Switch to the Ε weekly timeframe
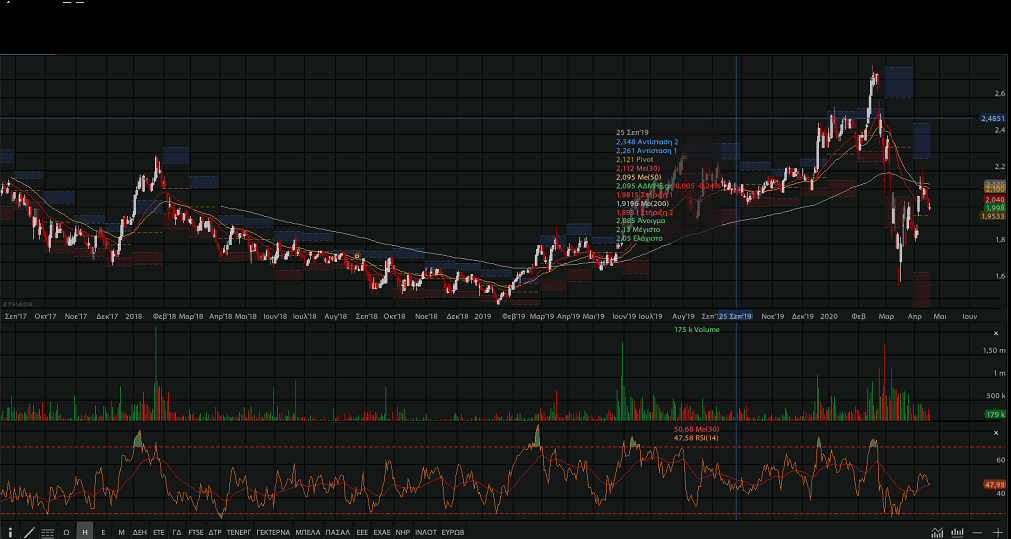Screen dimensions: 1011x539 tap(103, 532)
